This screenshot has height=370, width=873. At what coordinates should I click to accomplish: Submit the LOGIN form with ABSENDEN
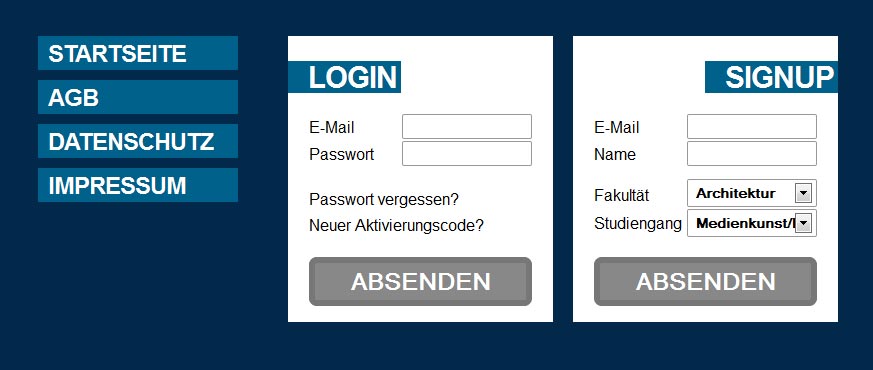click(420, 282)
